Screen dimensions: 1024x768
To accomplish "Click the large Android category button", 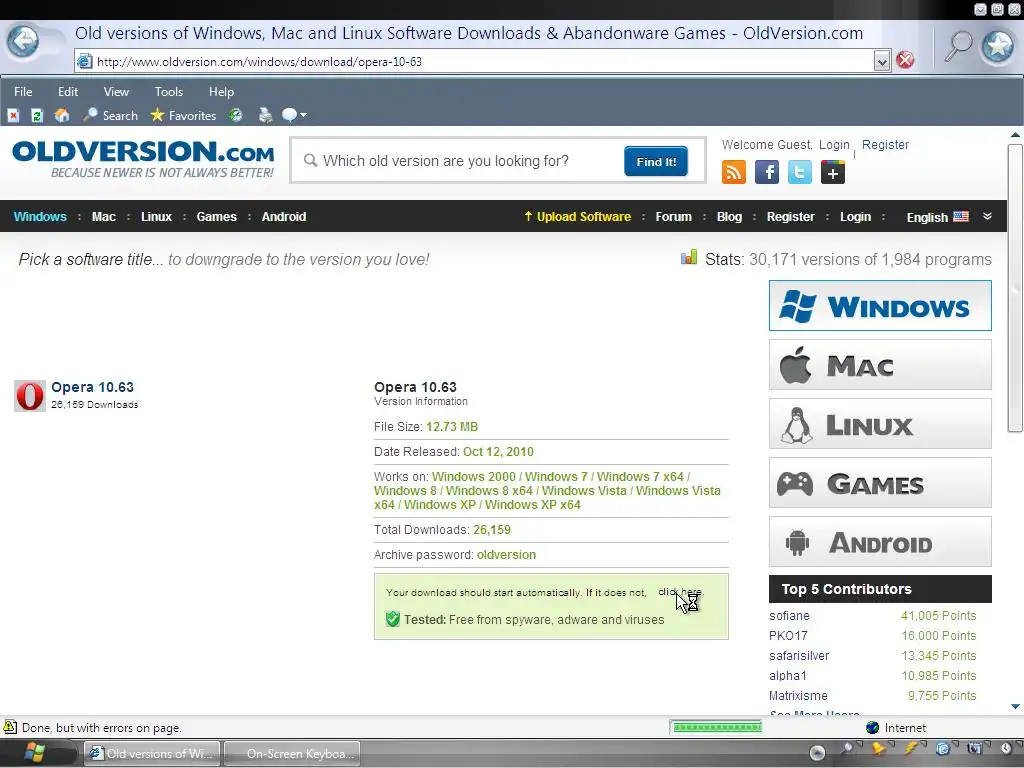I will point(880,541).
